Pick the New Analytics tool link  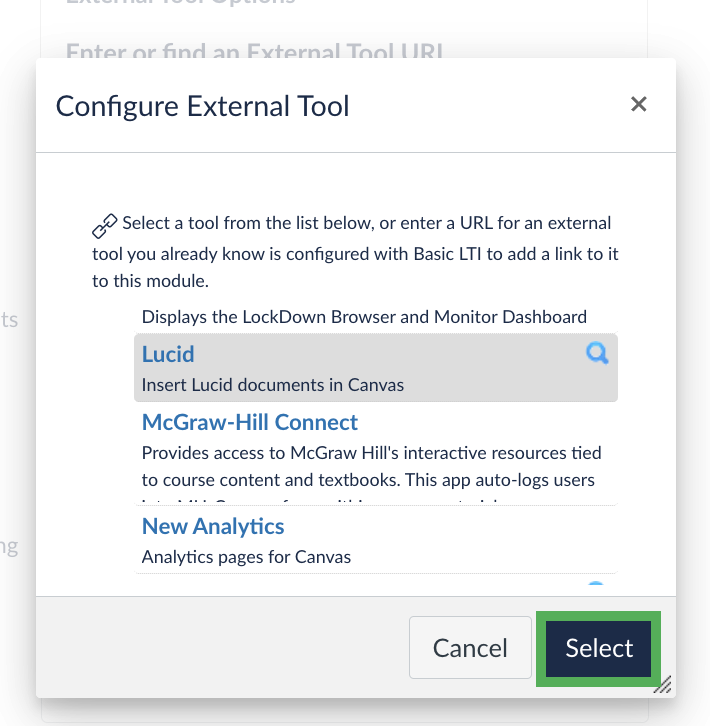coord(213,526)
